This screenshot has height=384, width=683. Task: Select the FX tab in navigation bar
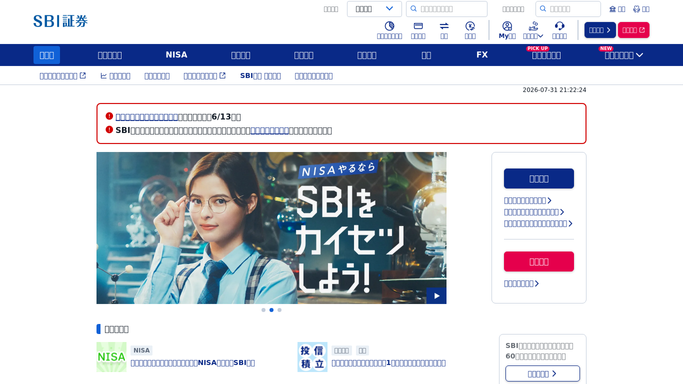(x=482, y=55)
